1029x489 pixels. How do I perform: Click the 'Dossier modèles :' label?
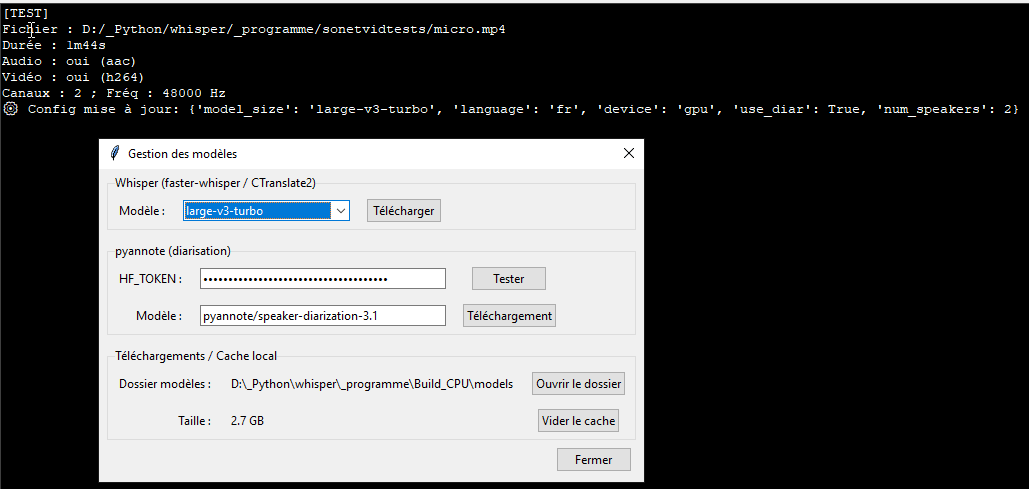click(165, 384)
